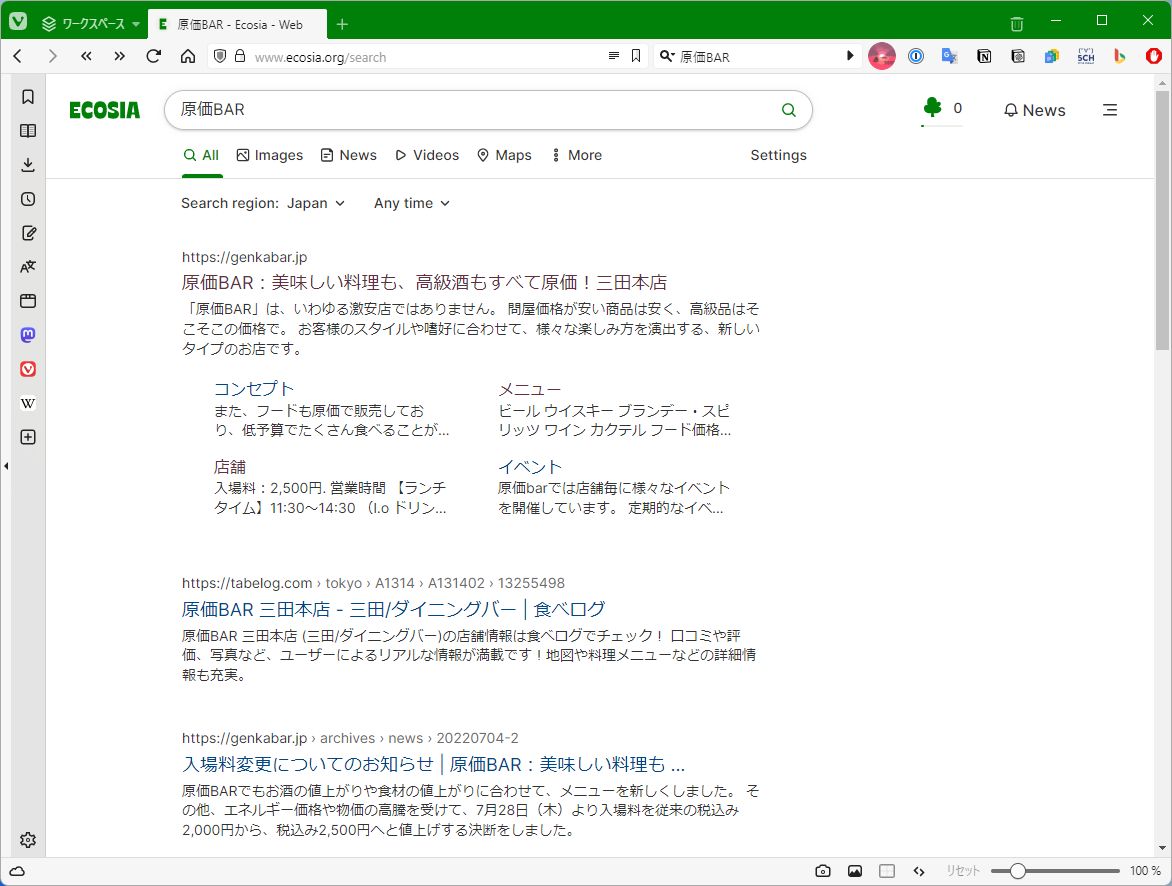Viewport: 1172px width, 886px height.
Task: Open the Mastodon web panel
Action: 27,335
